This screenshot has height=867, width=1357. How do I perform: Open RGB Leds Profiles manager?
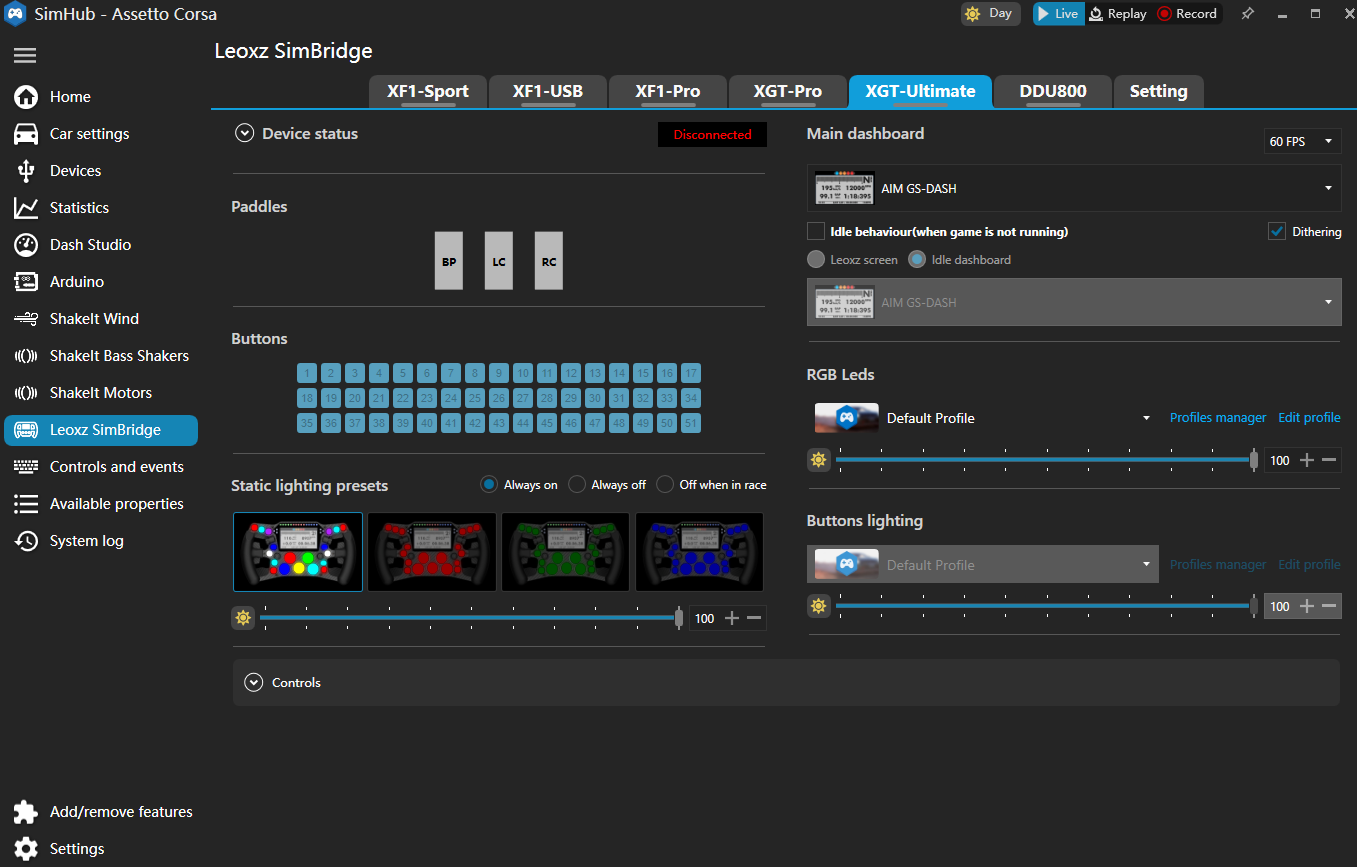click(x=1218, y=418)
